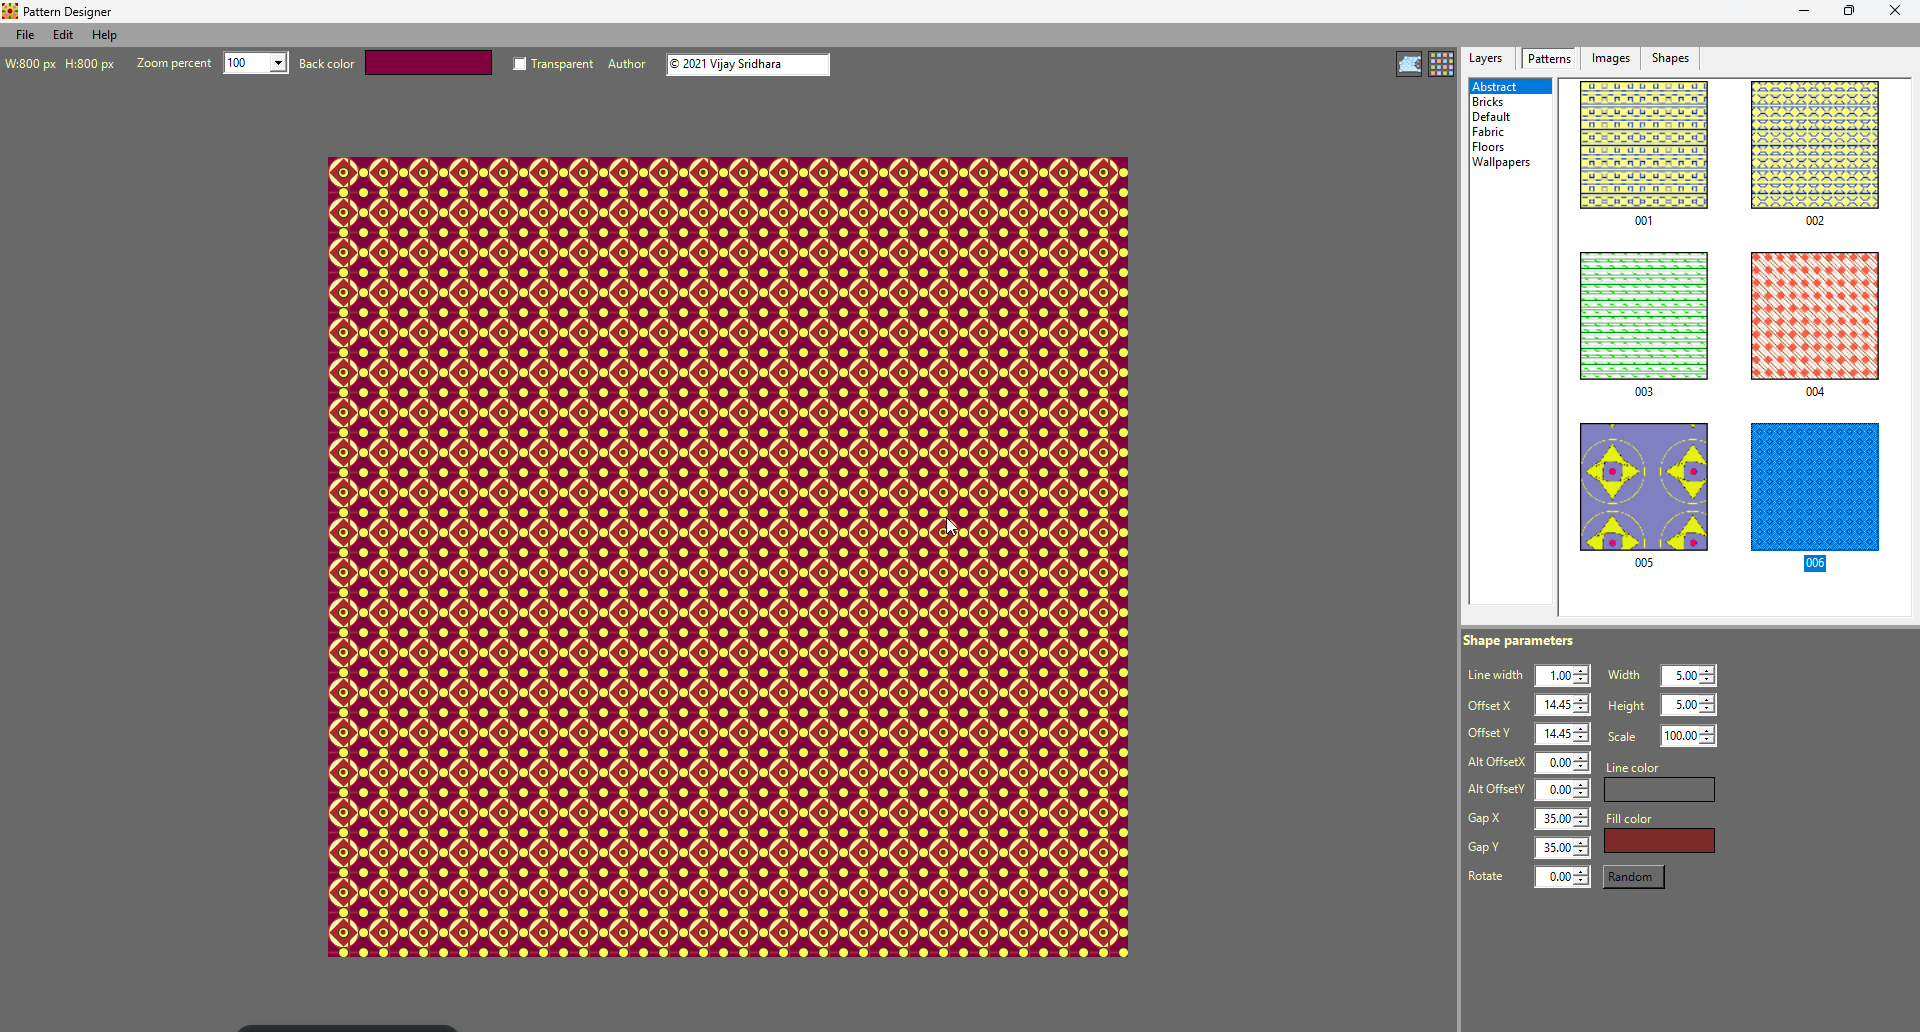Enable the Transparent checkbox
The image size is (1920, 1032).
click(520, 63)
